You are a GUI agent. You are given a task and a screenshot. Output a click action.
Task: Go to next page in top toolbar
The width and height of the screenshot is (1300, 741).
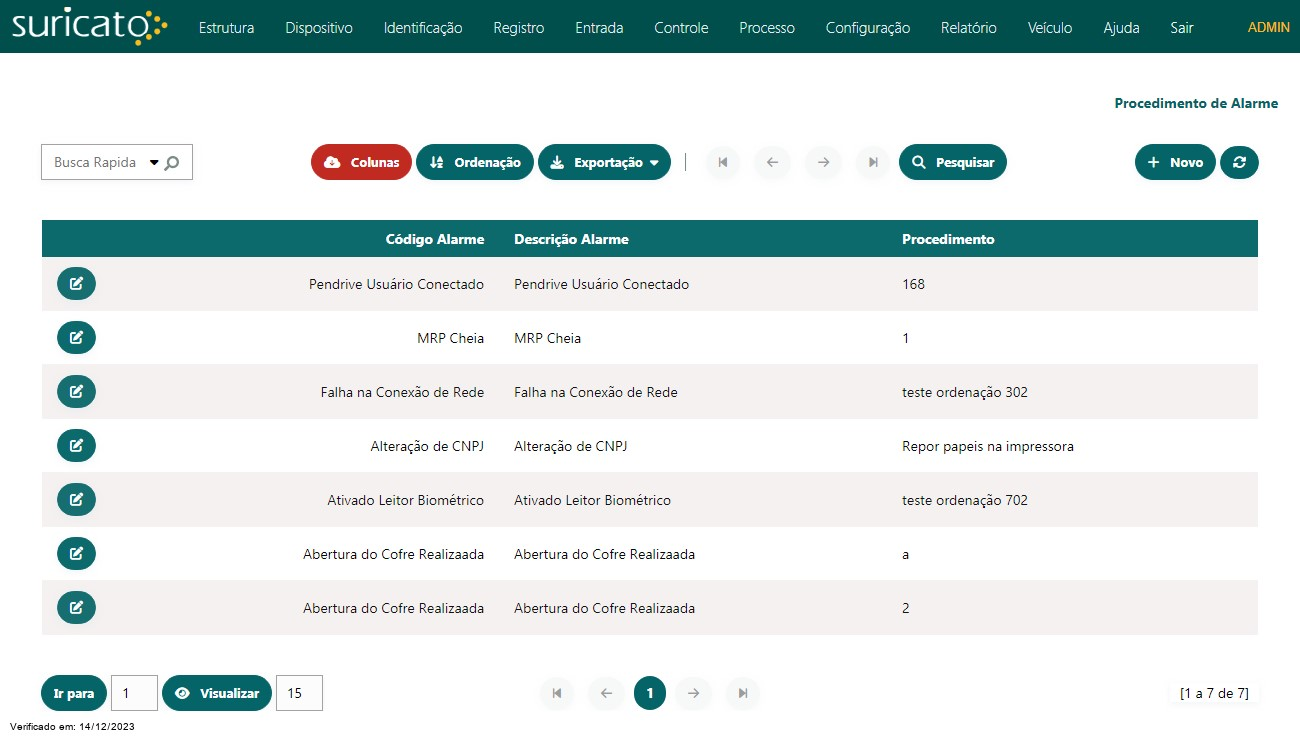click(x=823, y=162)
